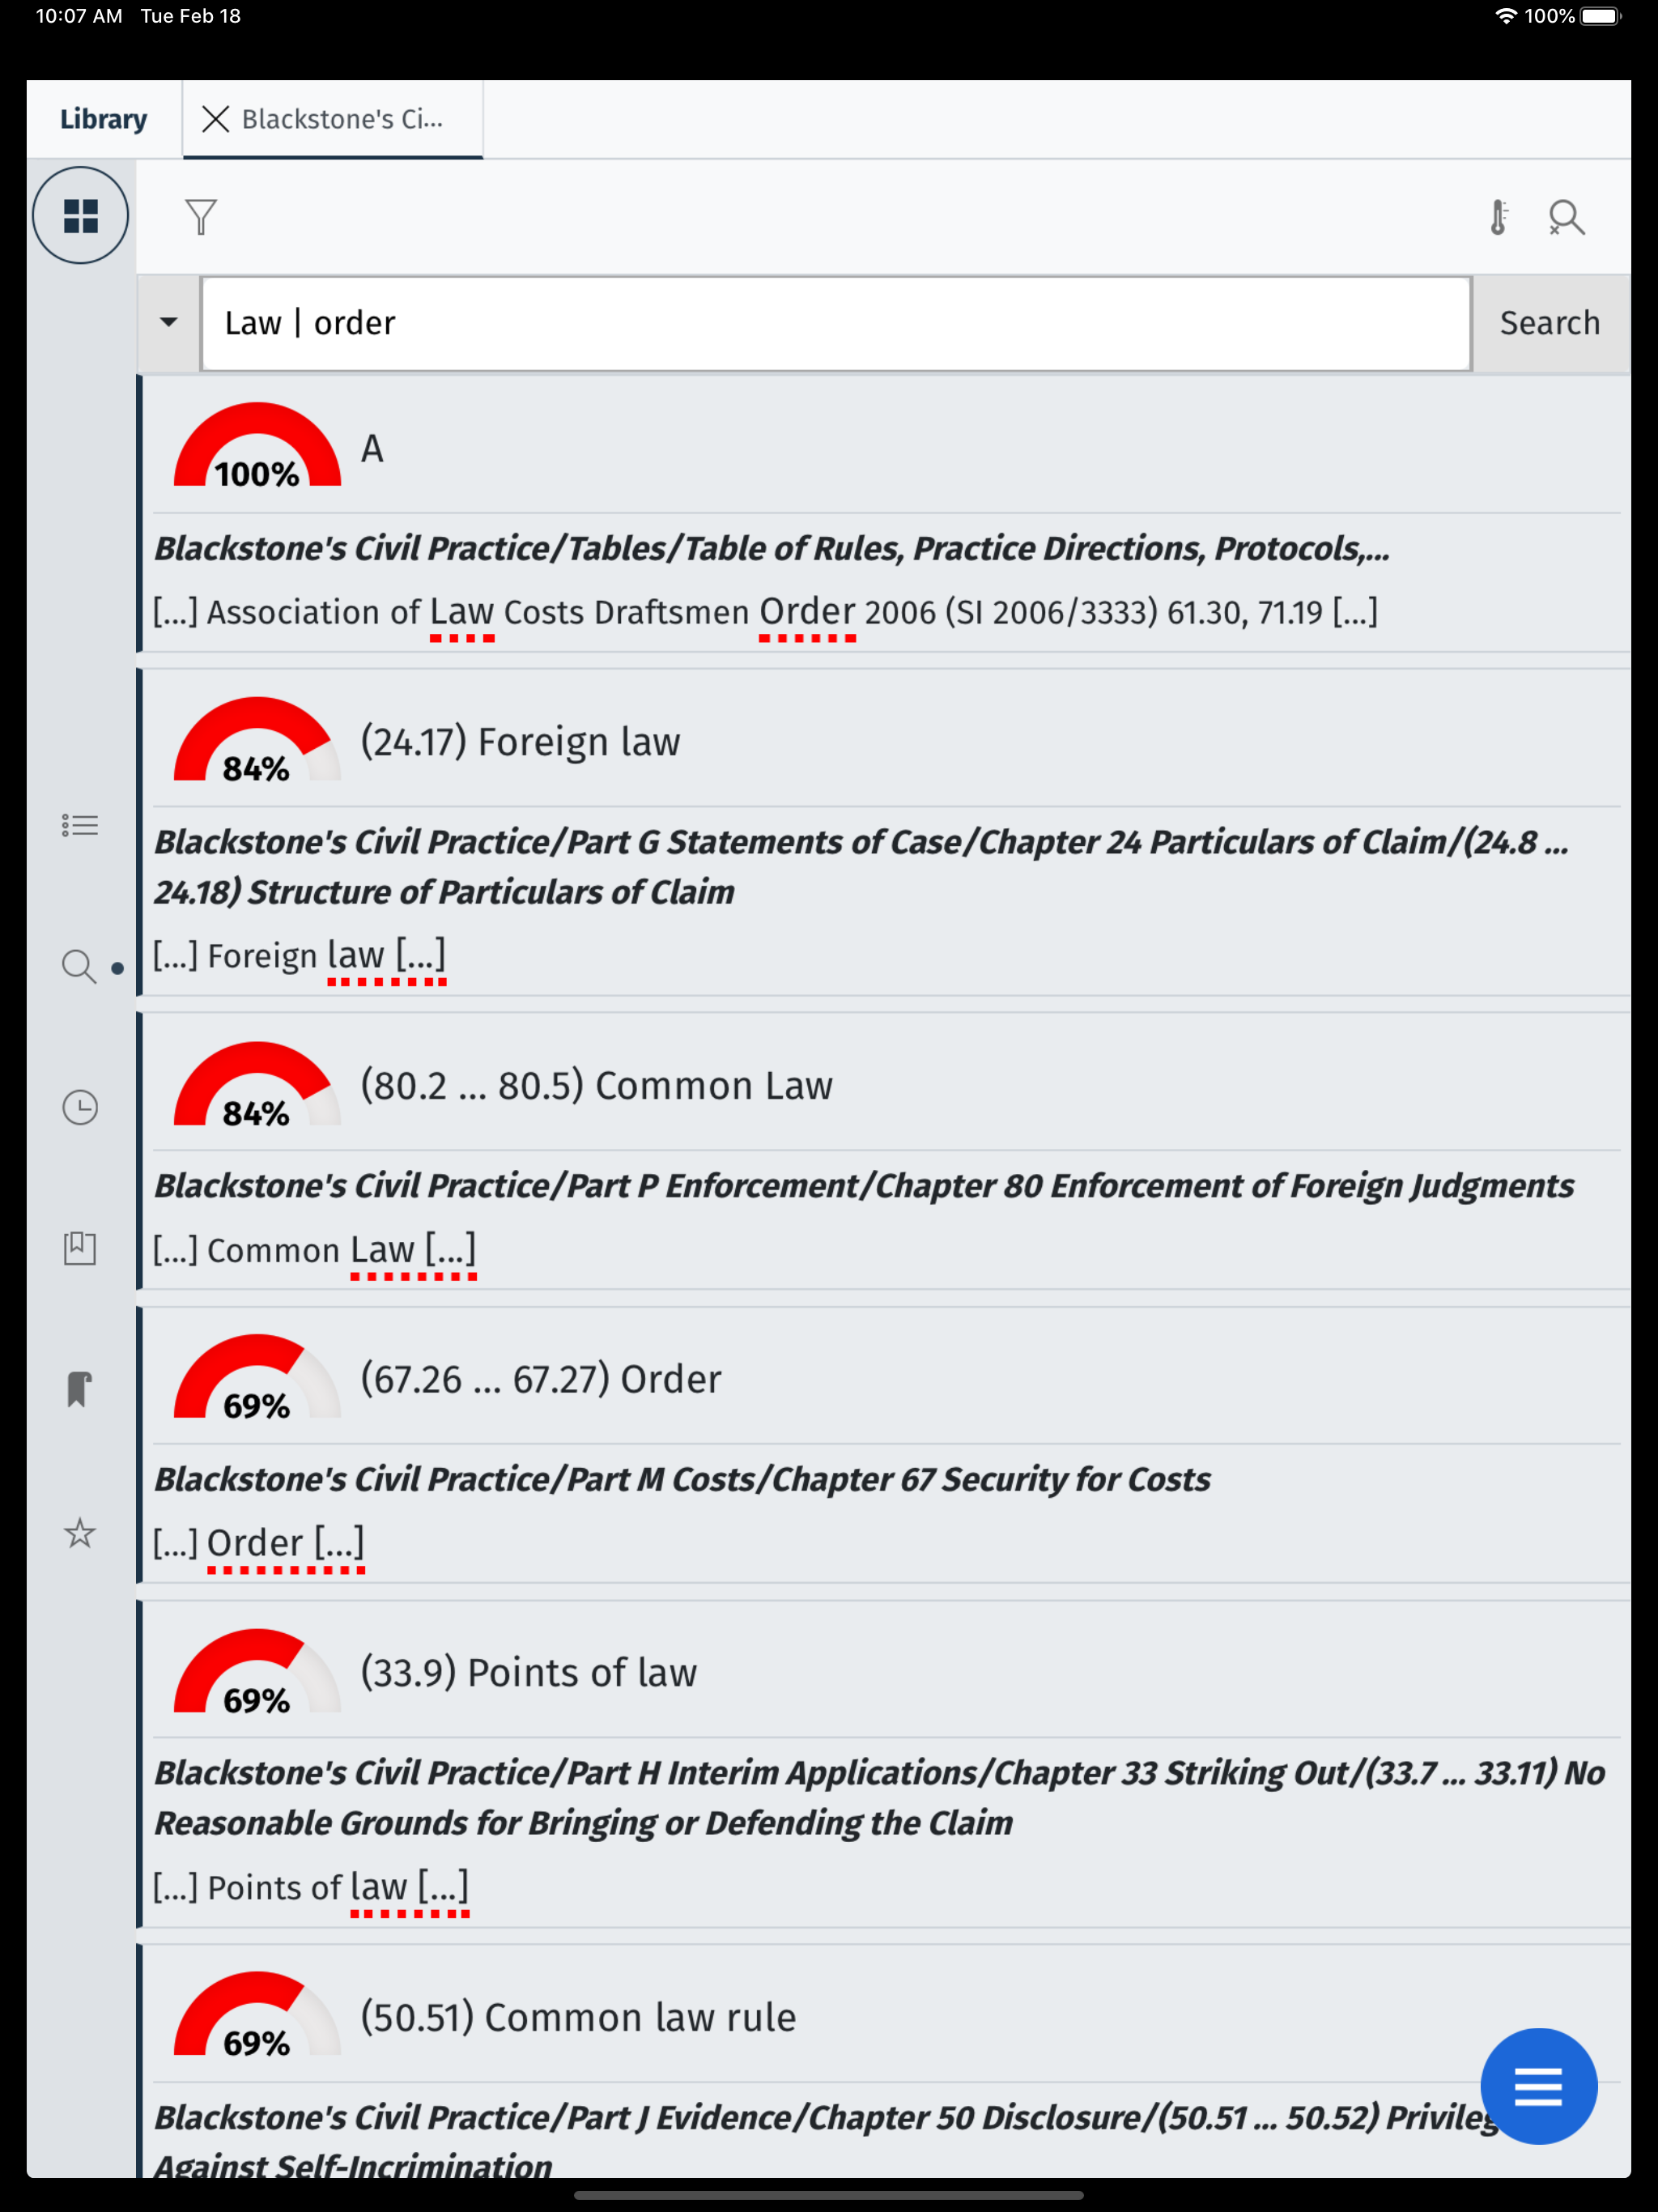
Task: Open the '(80.2 ... 80.5) Common Law' result
Action: pos(596,1086)
